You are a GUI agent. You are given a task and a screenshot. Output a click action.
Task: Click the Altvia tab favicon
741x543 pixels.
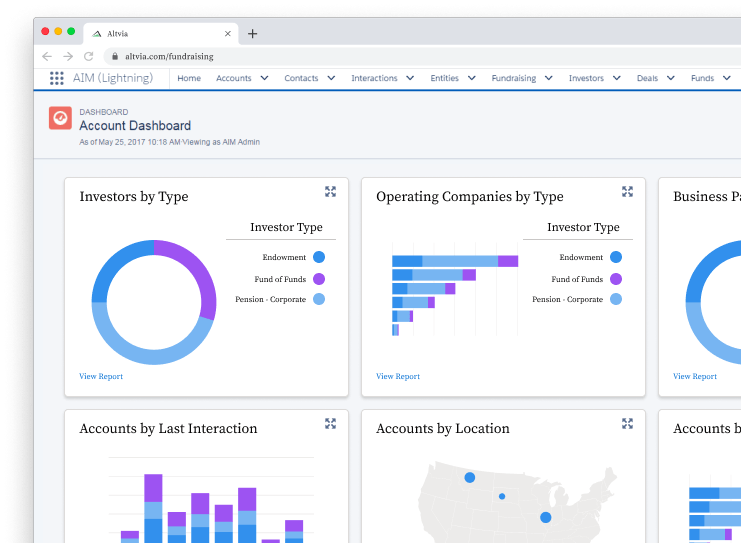click(x=97, y=34)
